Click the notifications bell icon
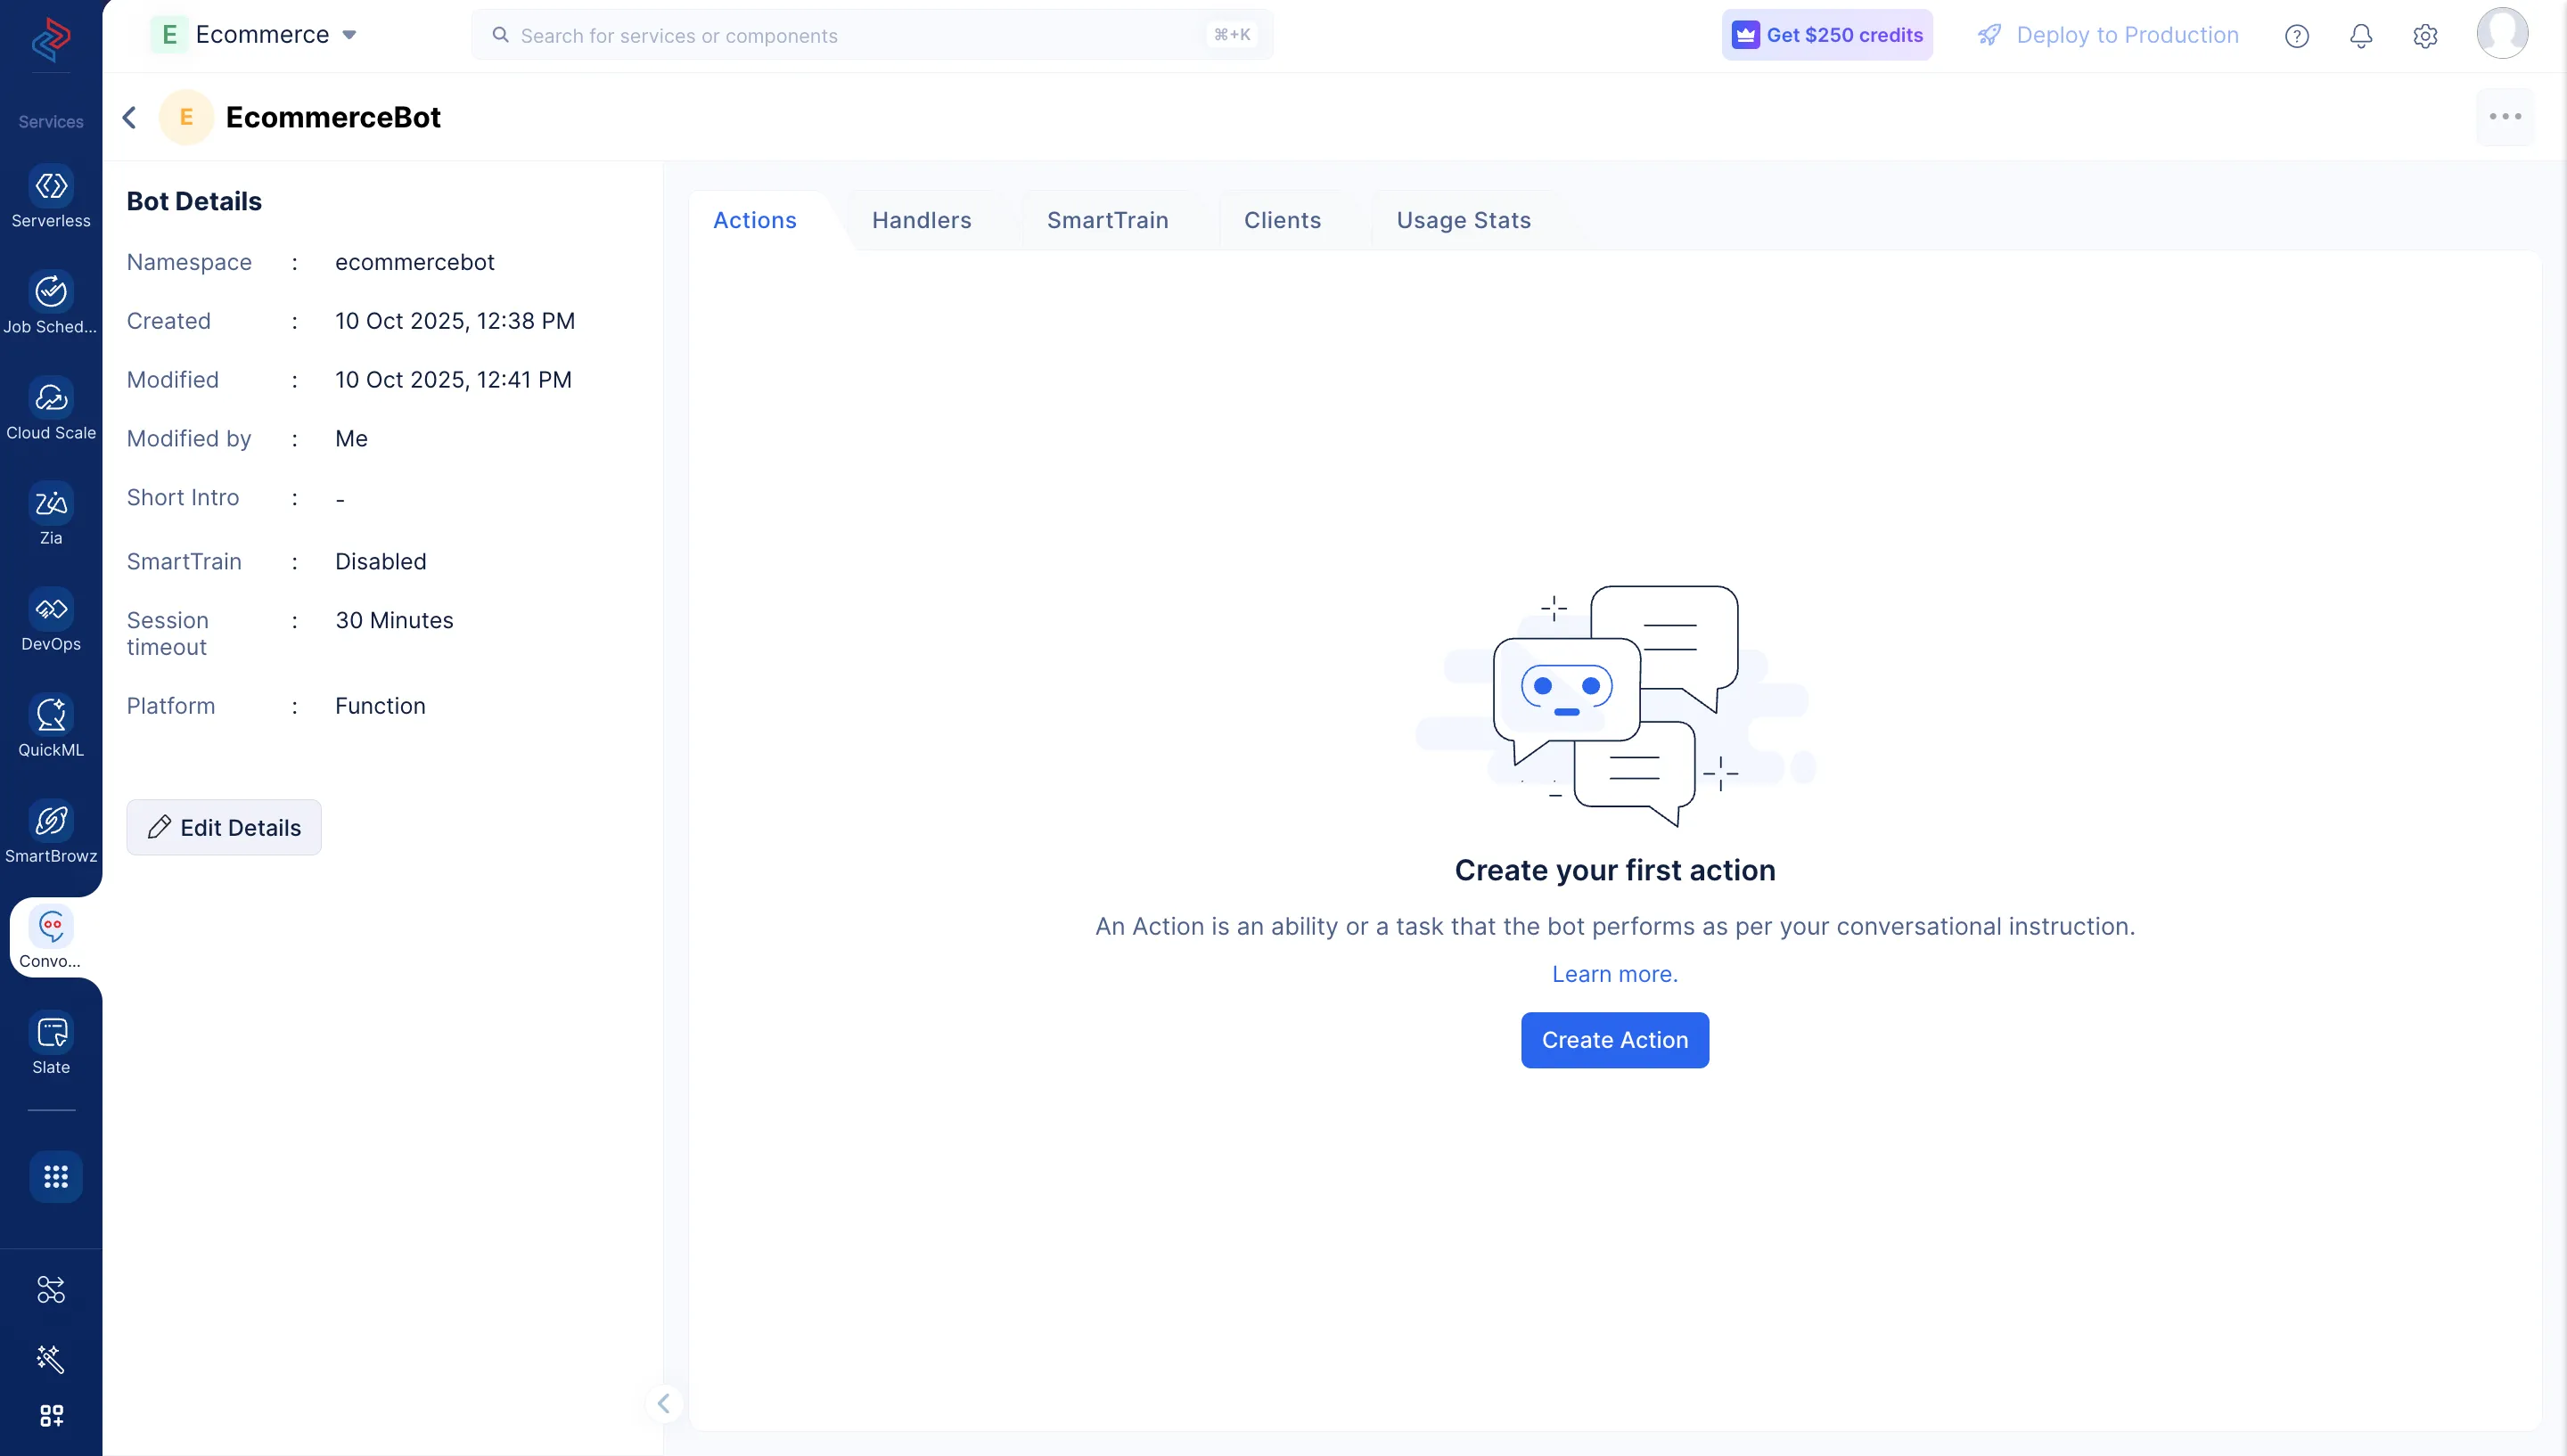 (x=2360, y=36)
